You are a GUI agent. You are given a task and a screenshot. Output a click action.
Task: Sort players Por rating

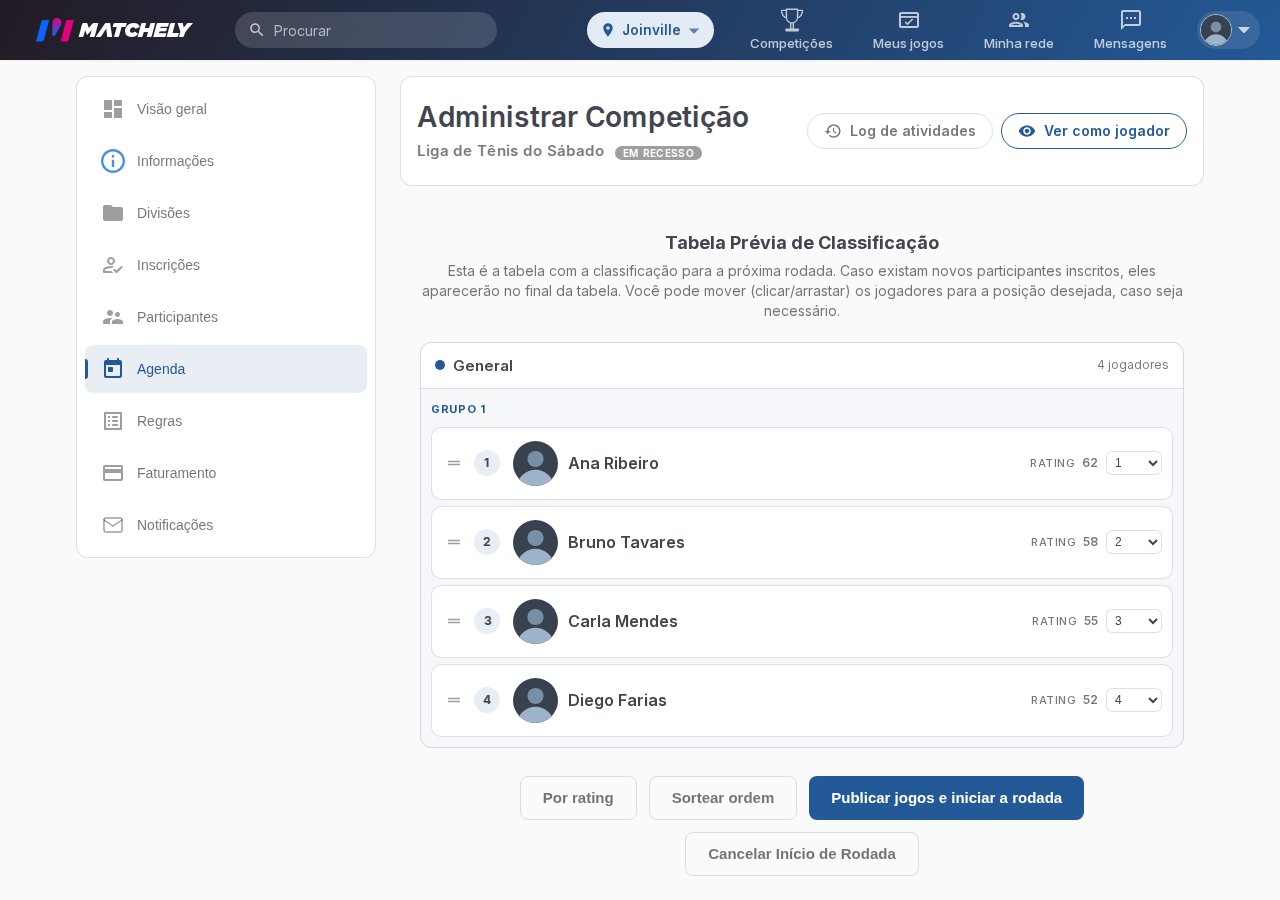click(578, 798)
